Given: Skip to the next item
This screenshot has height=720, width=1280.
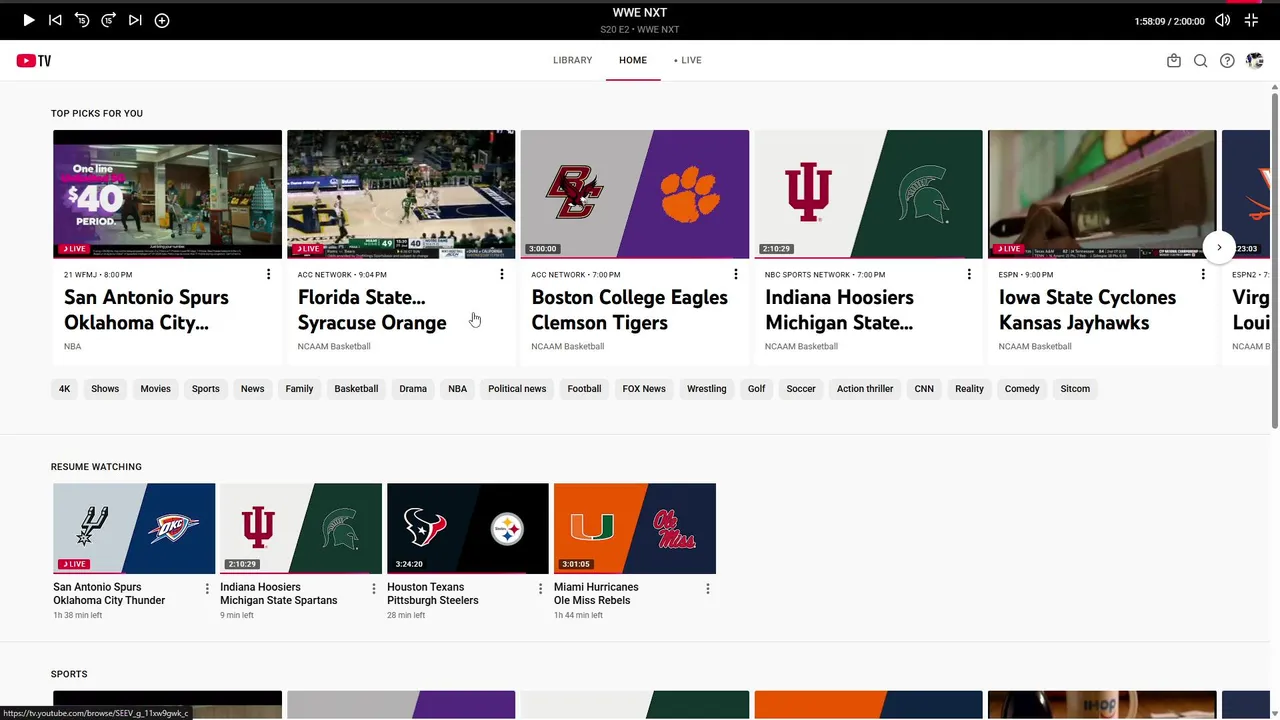Looking at the screenshot, I should [x=135, y=20].
